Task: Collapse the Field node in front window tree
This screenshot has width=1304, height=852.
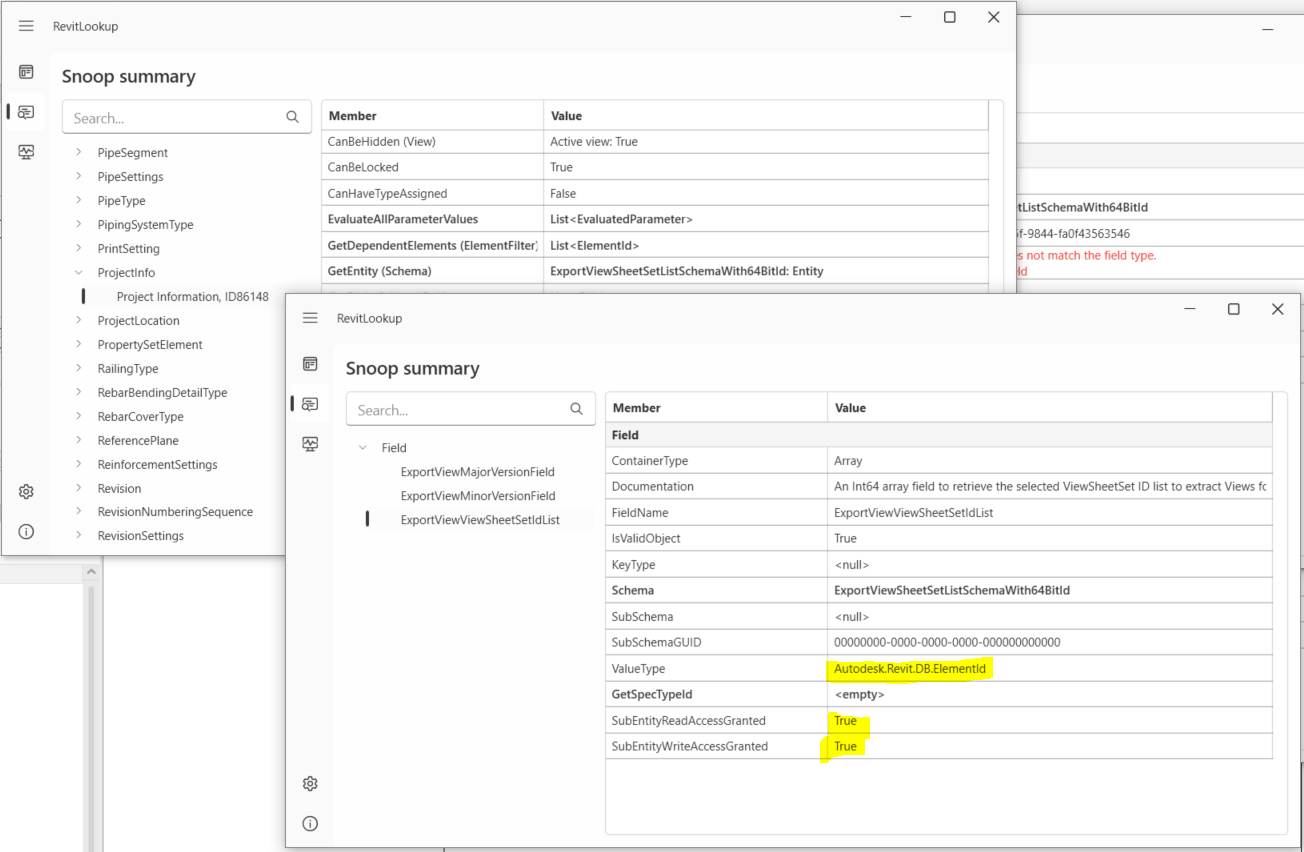Action: click(x=362, y=447)
